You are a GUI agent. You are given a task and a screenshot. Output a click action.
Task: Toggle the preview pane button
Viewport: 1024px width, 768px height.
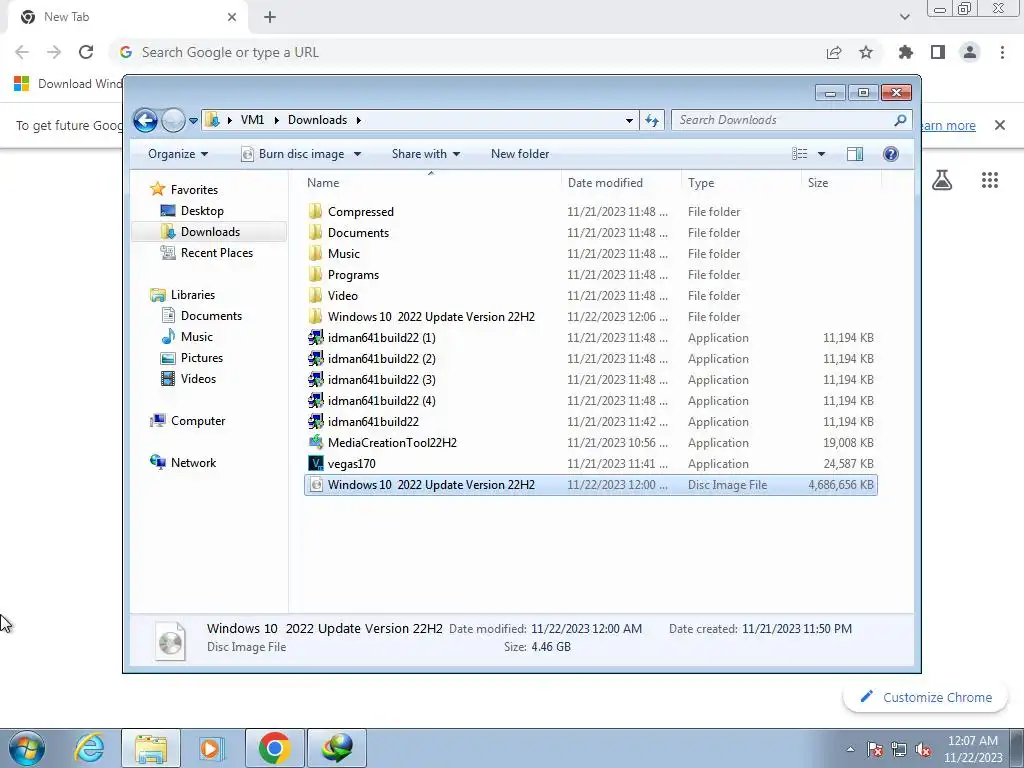click(x=854, y=154)
